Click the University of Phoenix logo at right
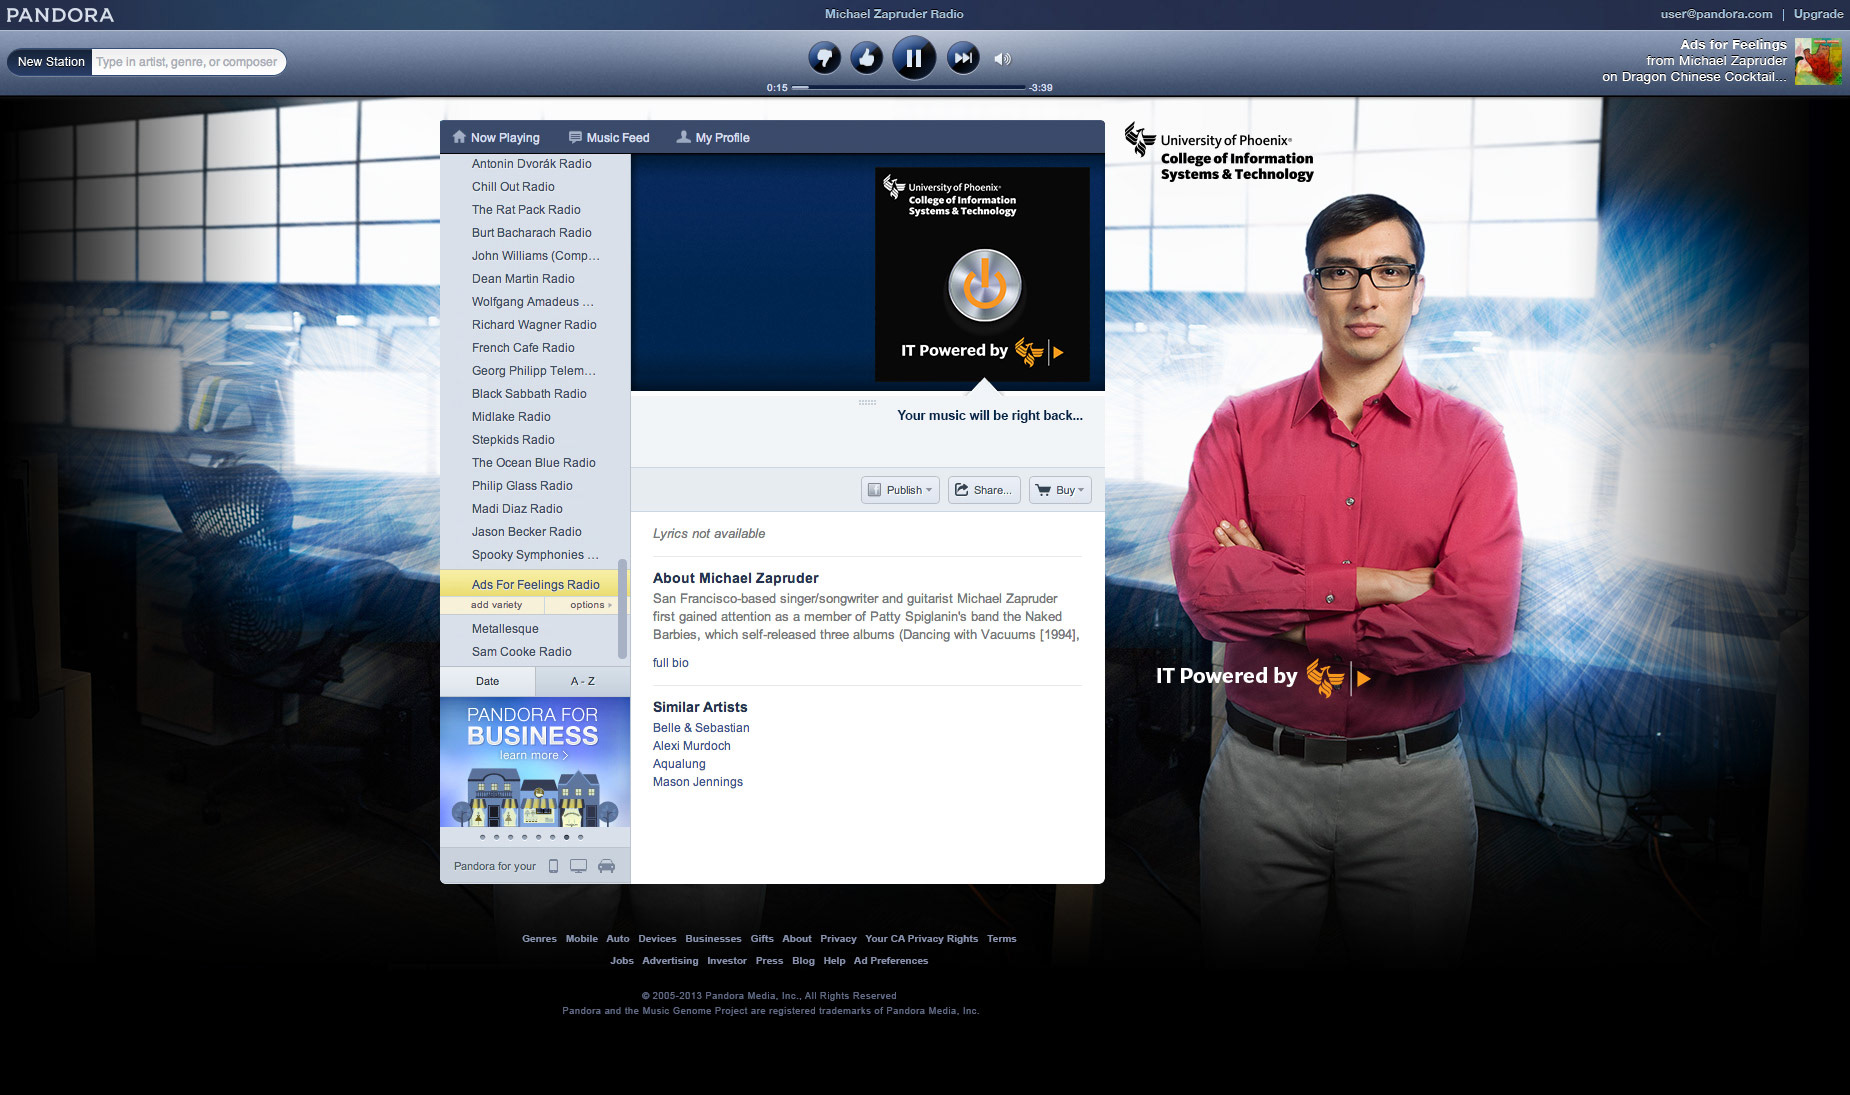Screen dimensions: 1850x1095 [1219, 153]
